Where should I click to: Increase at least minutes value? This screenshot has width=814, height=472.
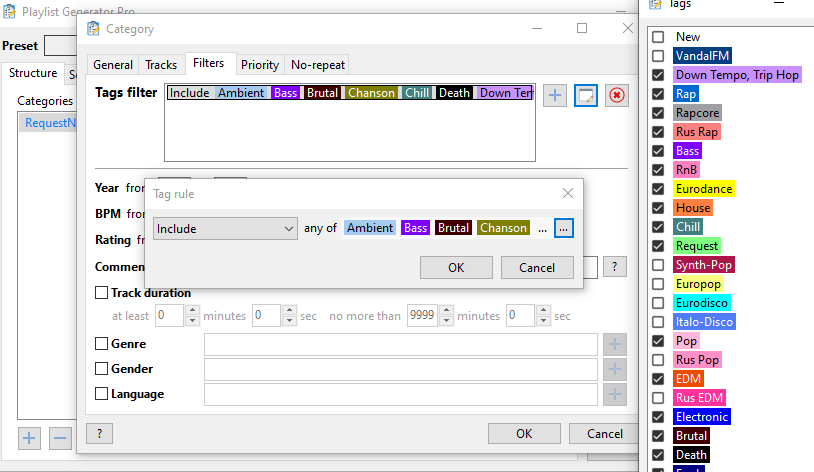pos(192,310)
